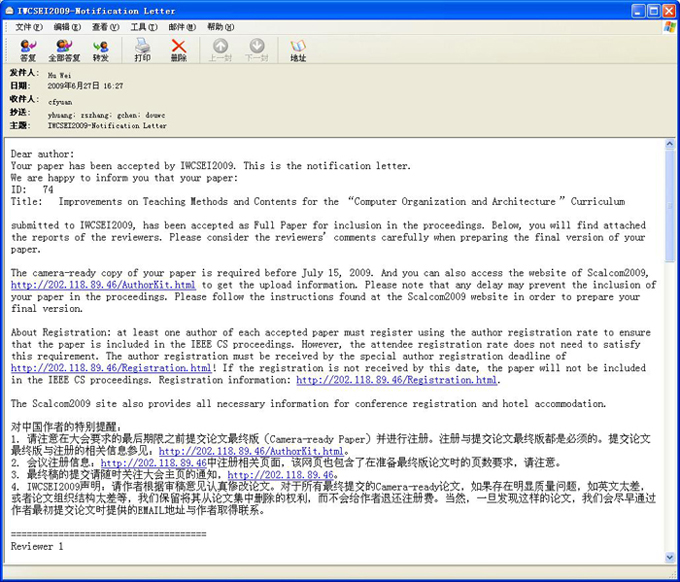The image size is (680, 582).
Task: Click the scrollbar up arrow in message body
Action: 669,146
